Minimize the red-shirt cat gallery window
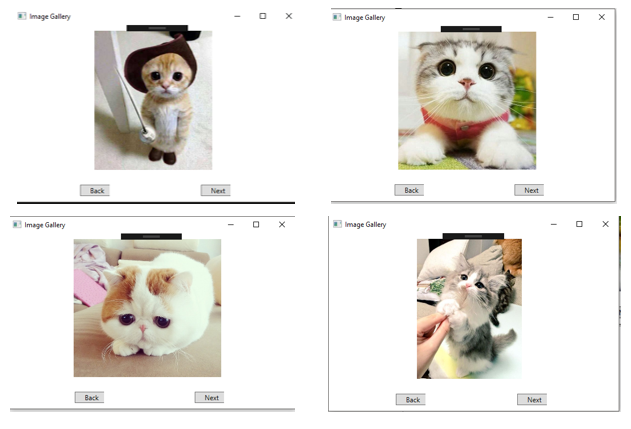 (549, 17)
